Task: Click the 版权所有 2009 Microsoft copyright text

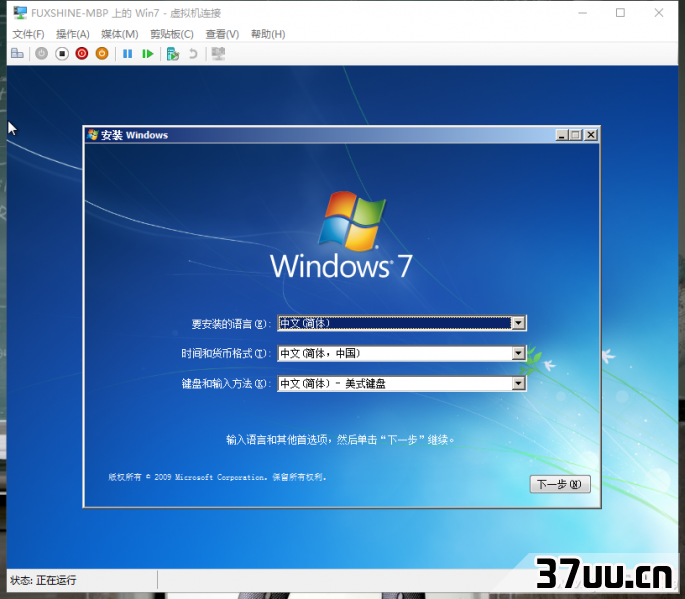Action: click(x=218, y=477)
